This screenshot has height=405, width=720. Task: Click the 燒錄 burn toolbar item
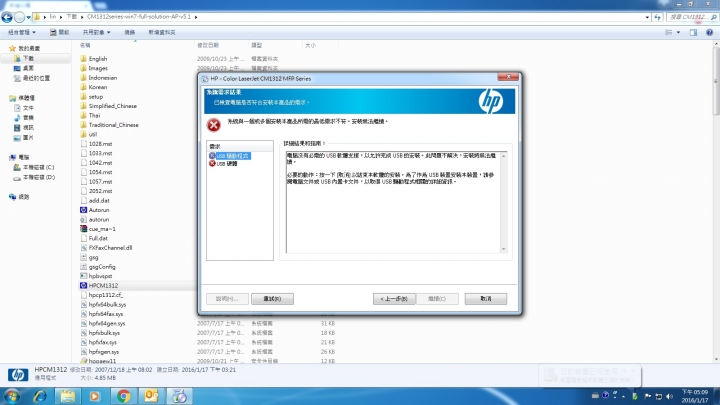tap(130, 32)
